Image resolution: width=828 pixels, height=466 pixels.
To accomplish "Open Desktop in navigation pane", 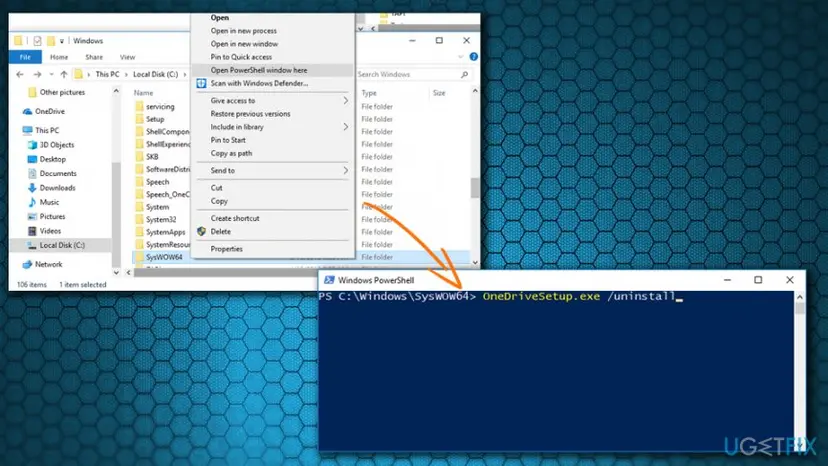I will coord(52,159).
